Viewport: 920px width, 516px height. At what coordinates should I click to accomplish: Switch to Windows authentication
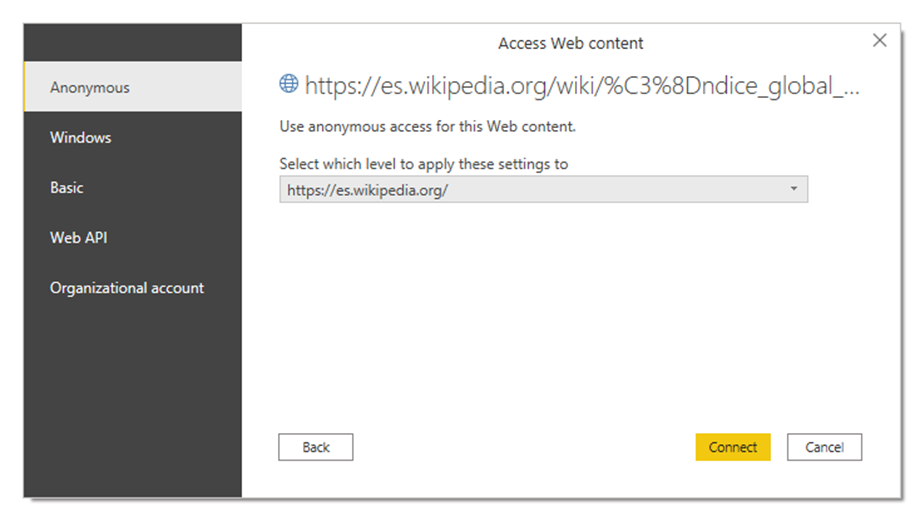tap(133, 137)
